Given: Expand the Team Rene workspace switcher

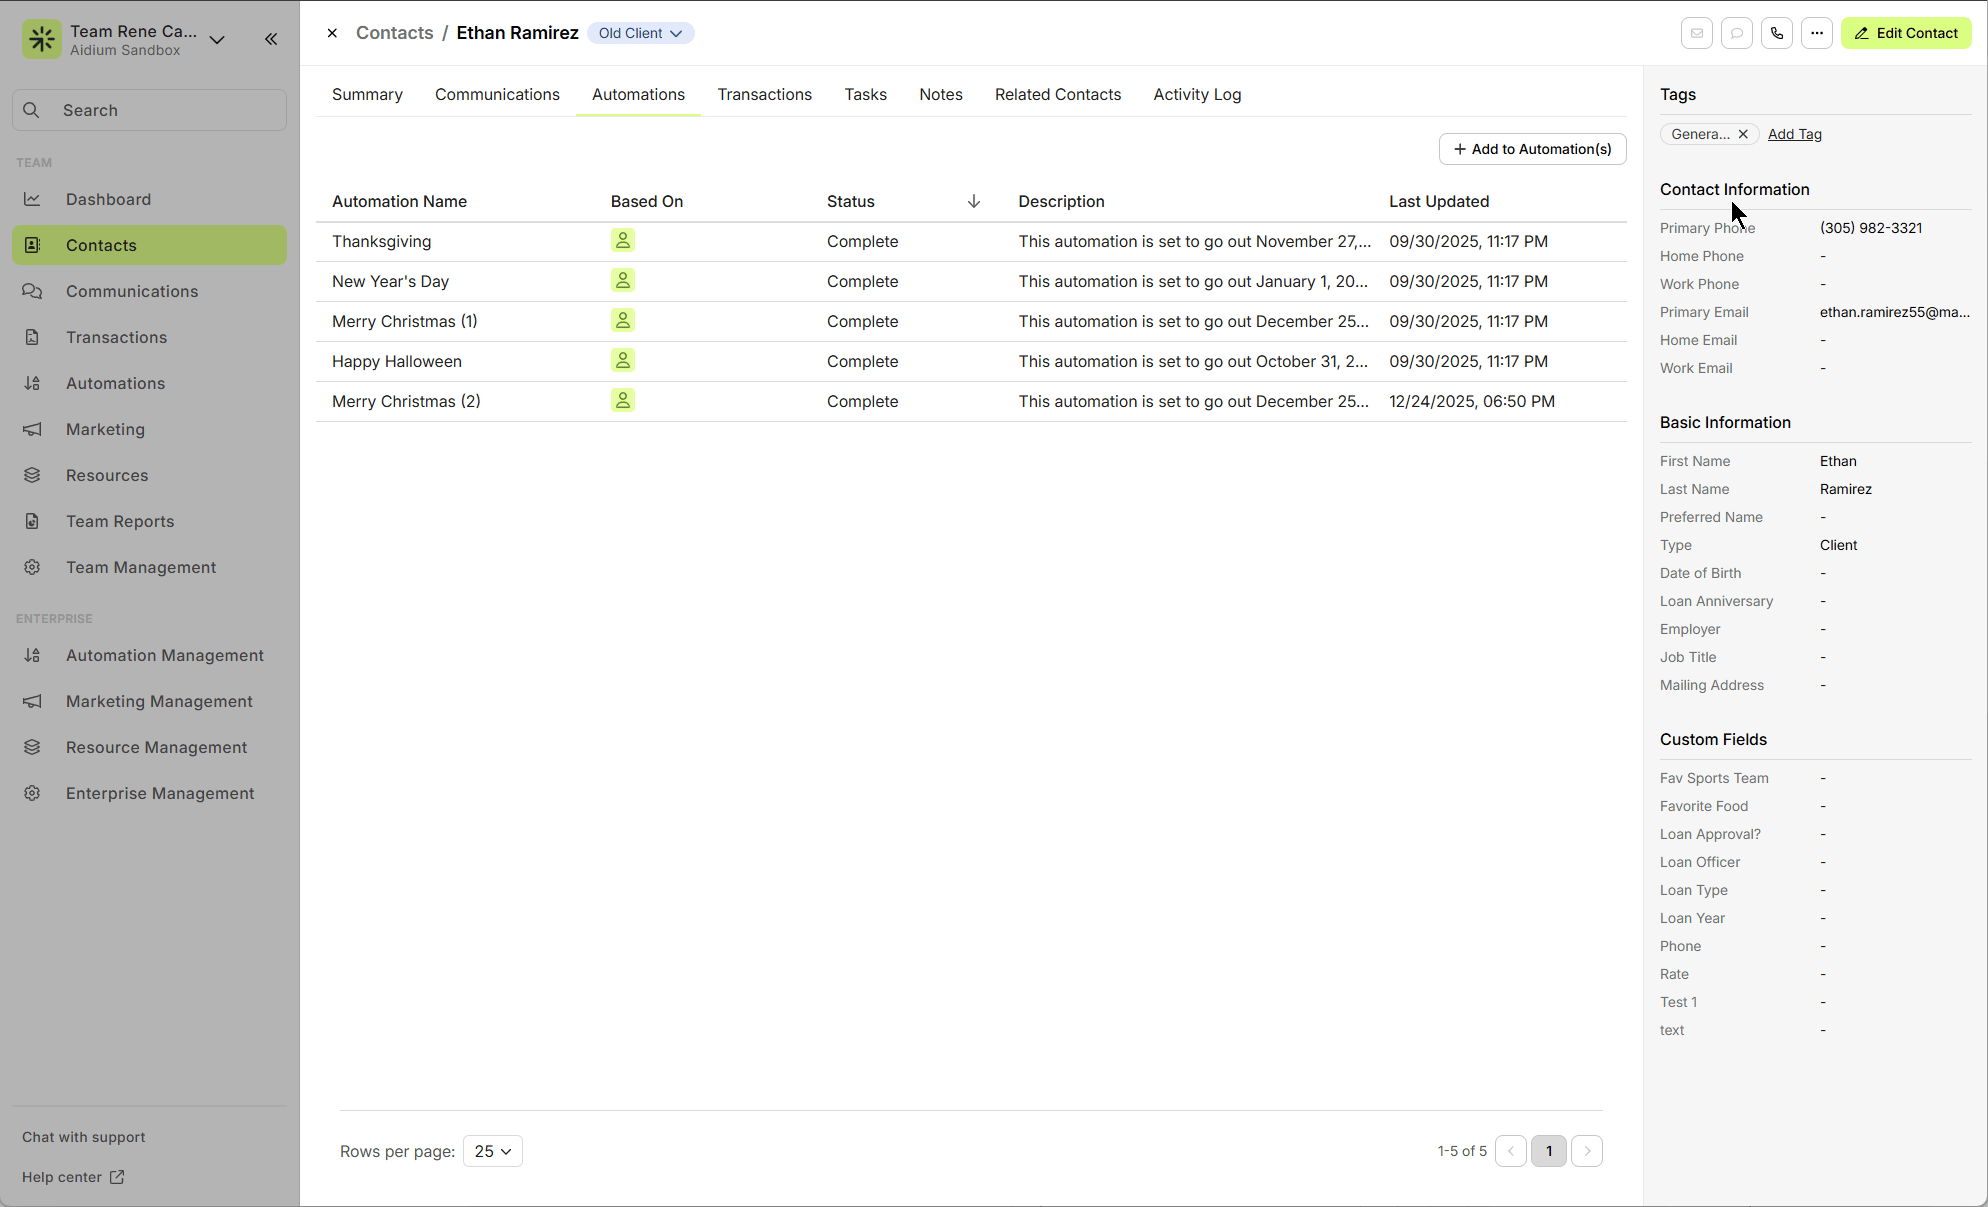Looking at the screenshot, I should point(217,40).
